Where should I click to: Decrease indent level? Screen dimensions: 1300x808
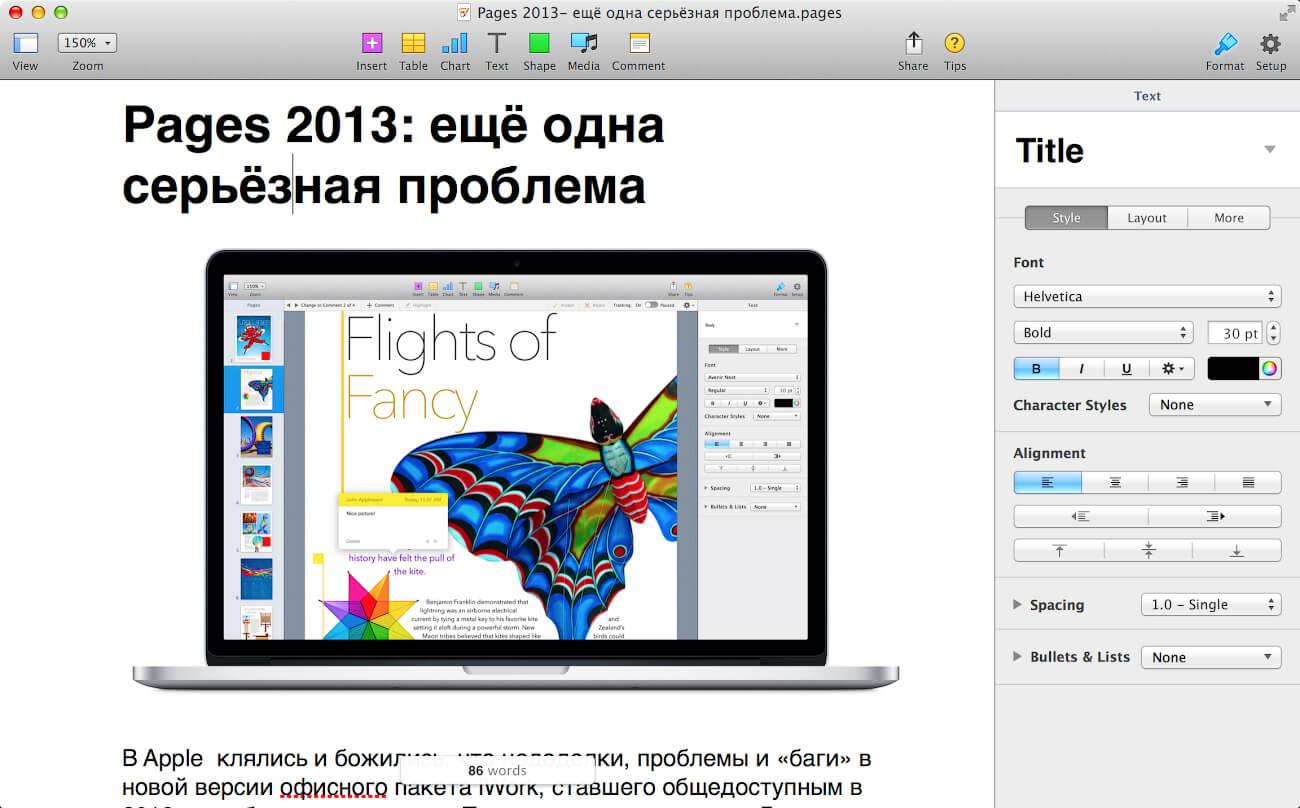(1081, 517)
